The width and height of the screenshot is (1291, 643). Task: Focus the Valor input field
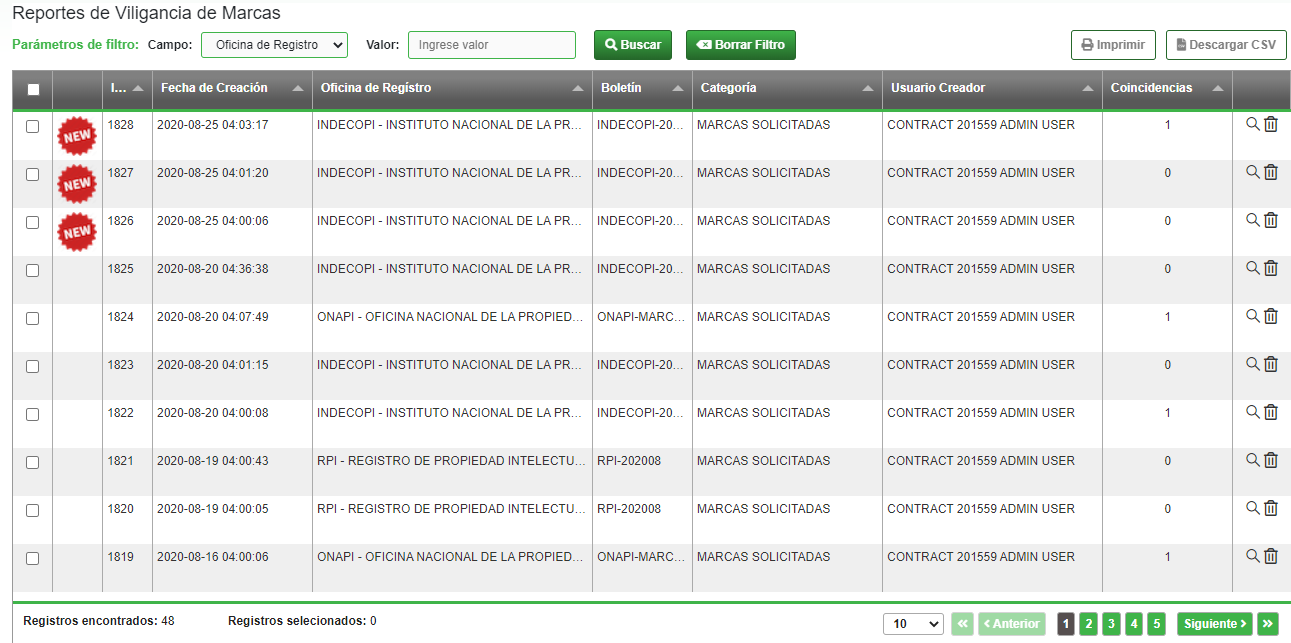point(491,45)
